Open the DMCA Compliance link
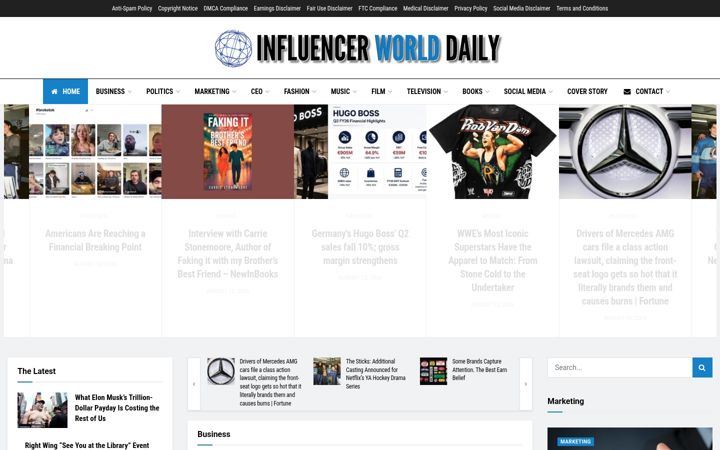 click(225, 8)
